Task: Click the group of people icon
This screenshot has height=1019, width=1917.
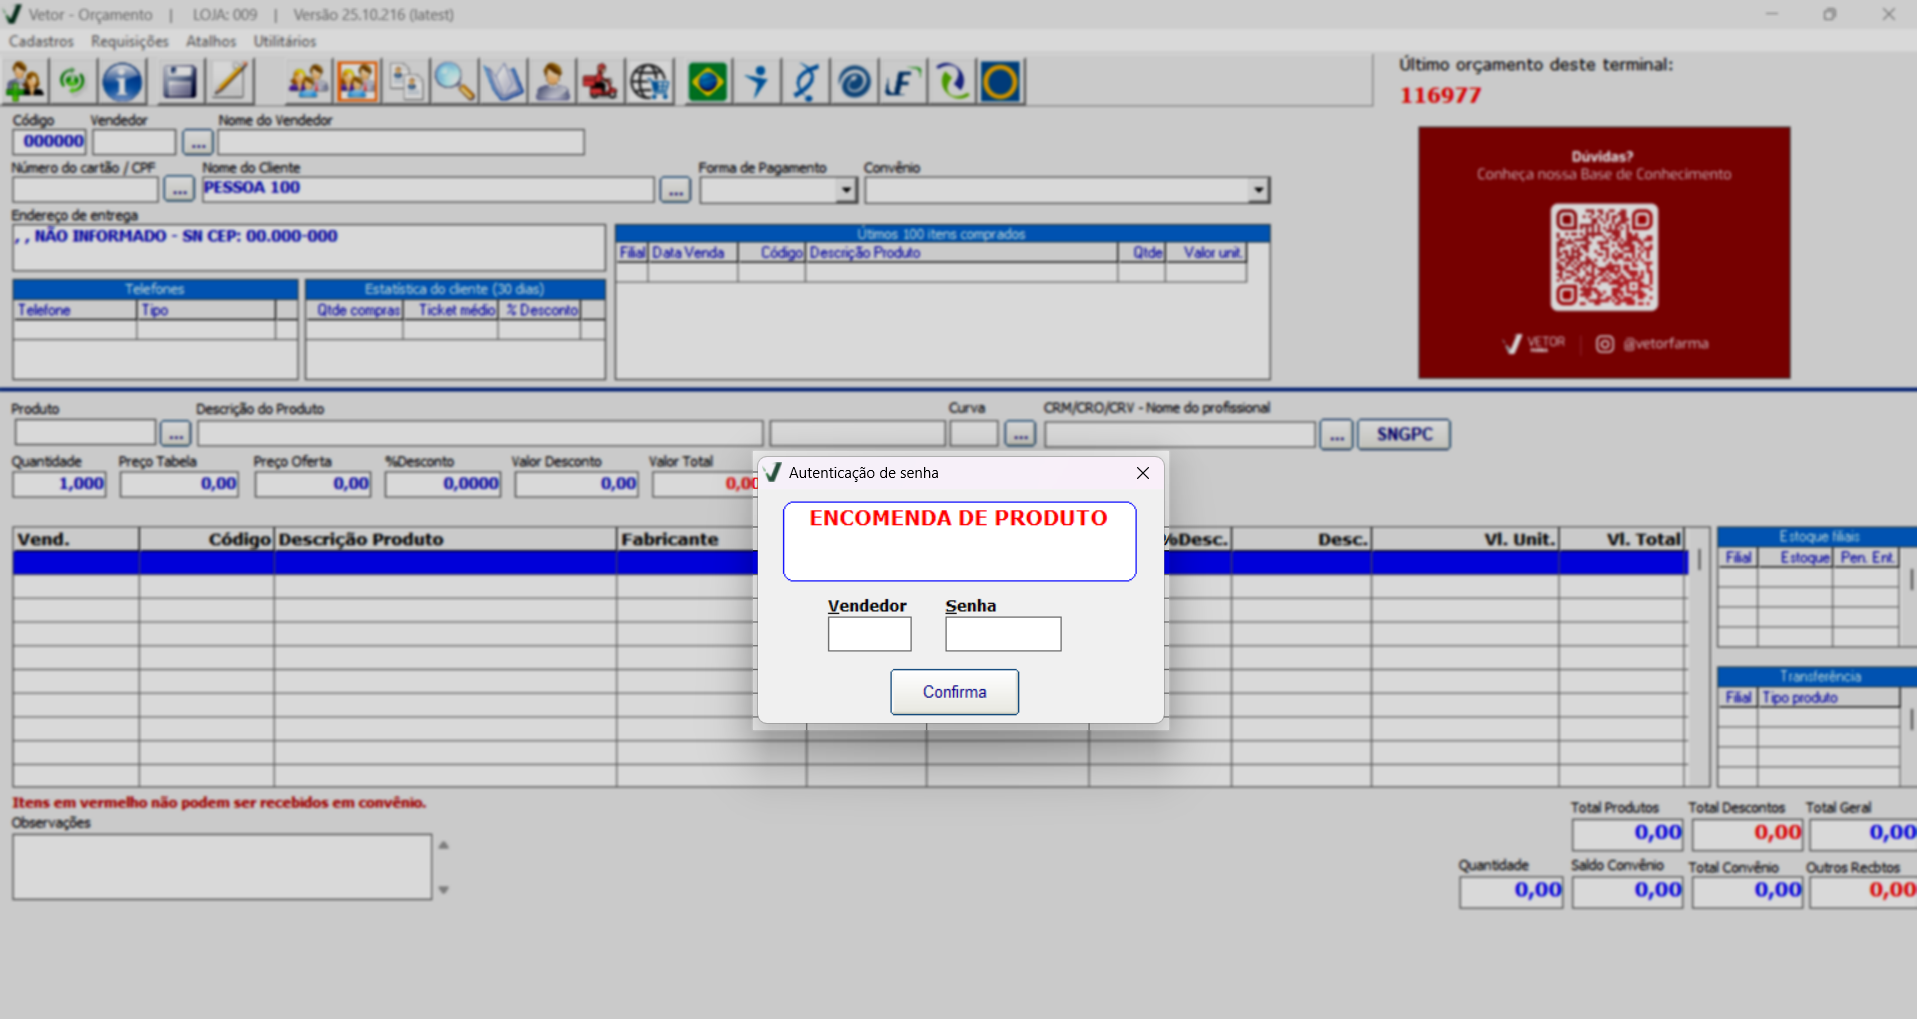Action: pyautogui.click(x=308, y=82)
